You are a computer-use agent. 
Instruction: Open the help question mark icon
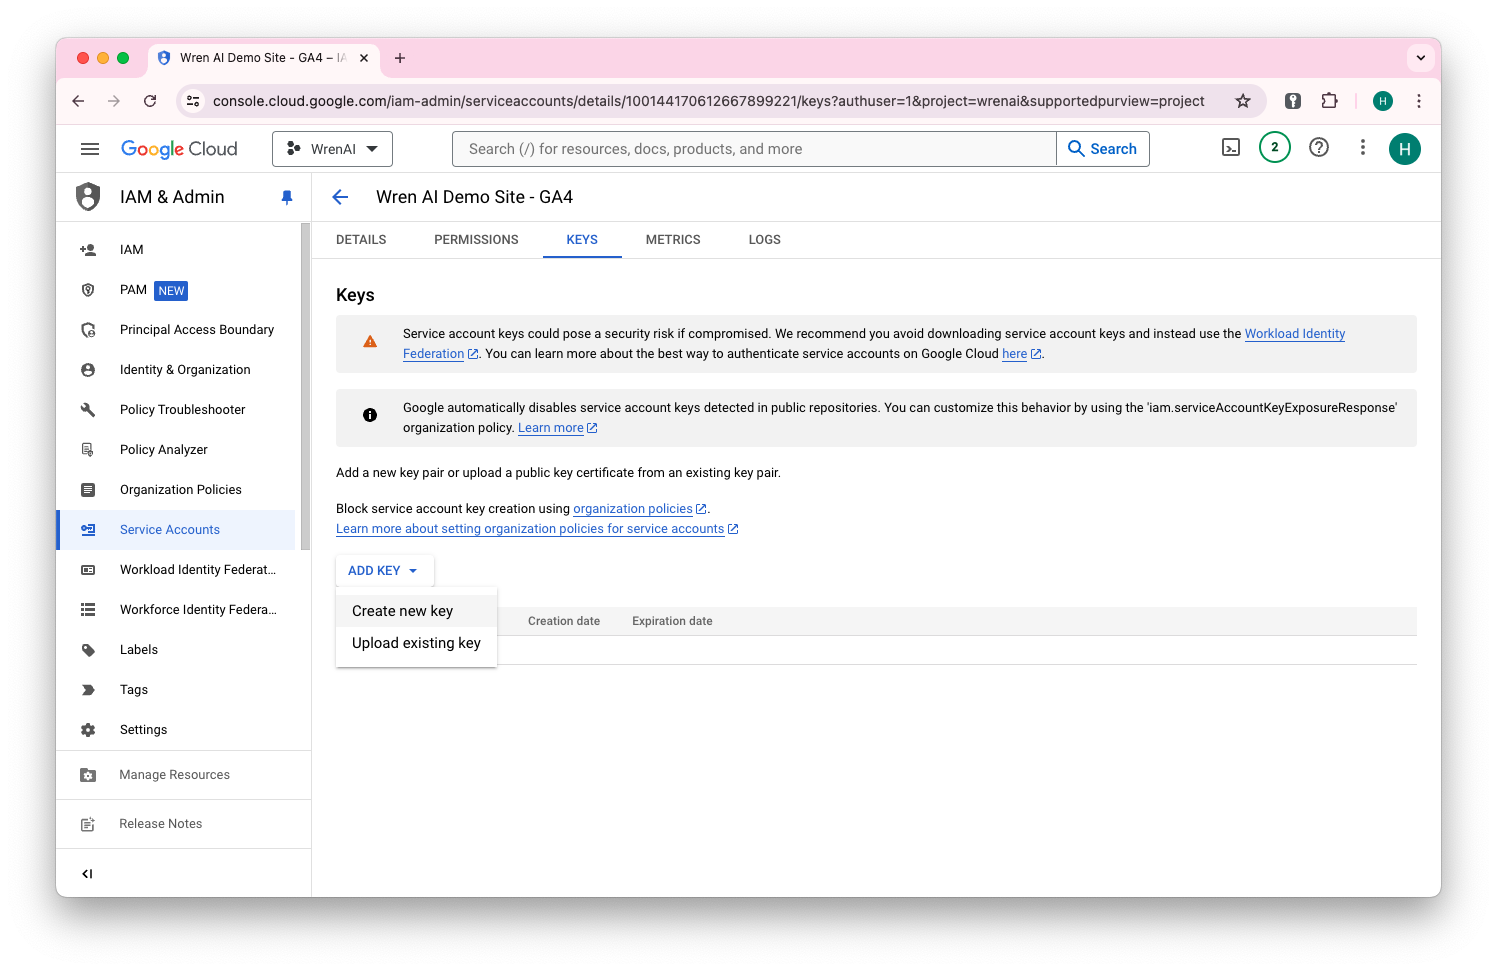1319,148
